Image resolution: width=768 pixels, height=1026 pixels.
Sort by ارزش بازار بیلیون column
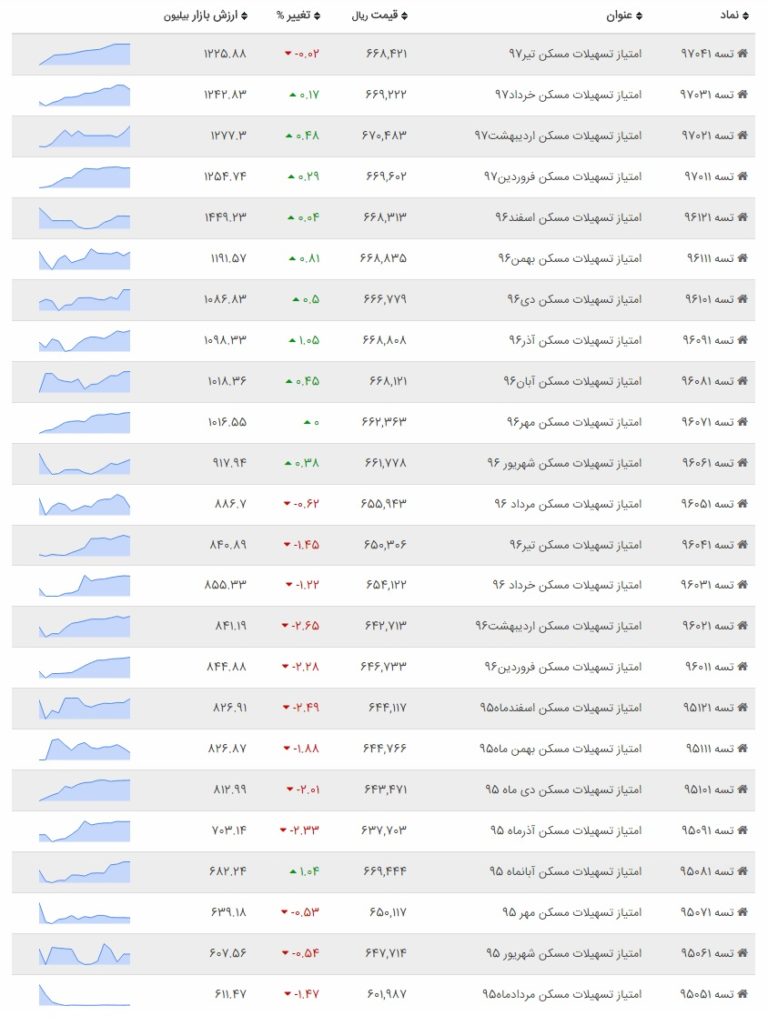[205, 15]
